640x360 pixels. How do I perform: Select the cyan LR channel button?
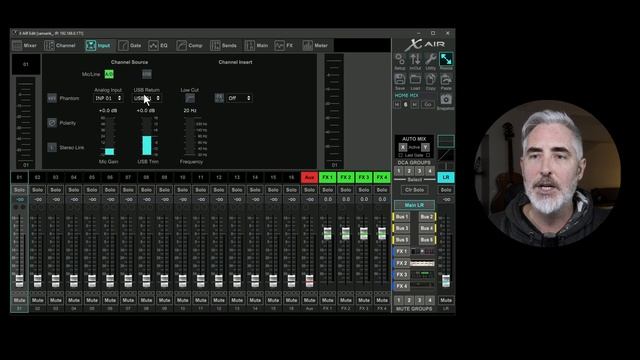pos(446,177)
